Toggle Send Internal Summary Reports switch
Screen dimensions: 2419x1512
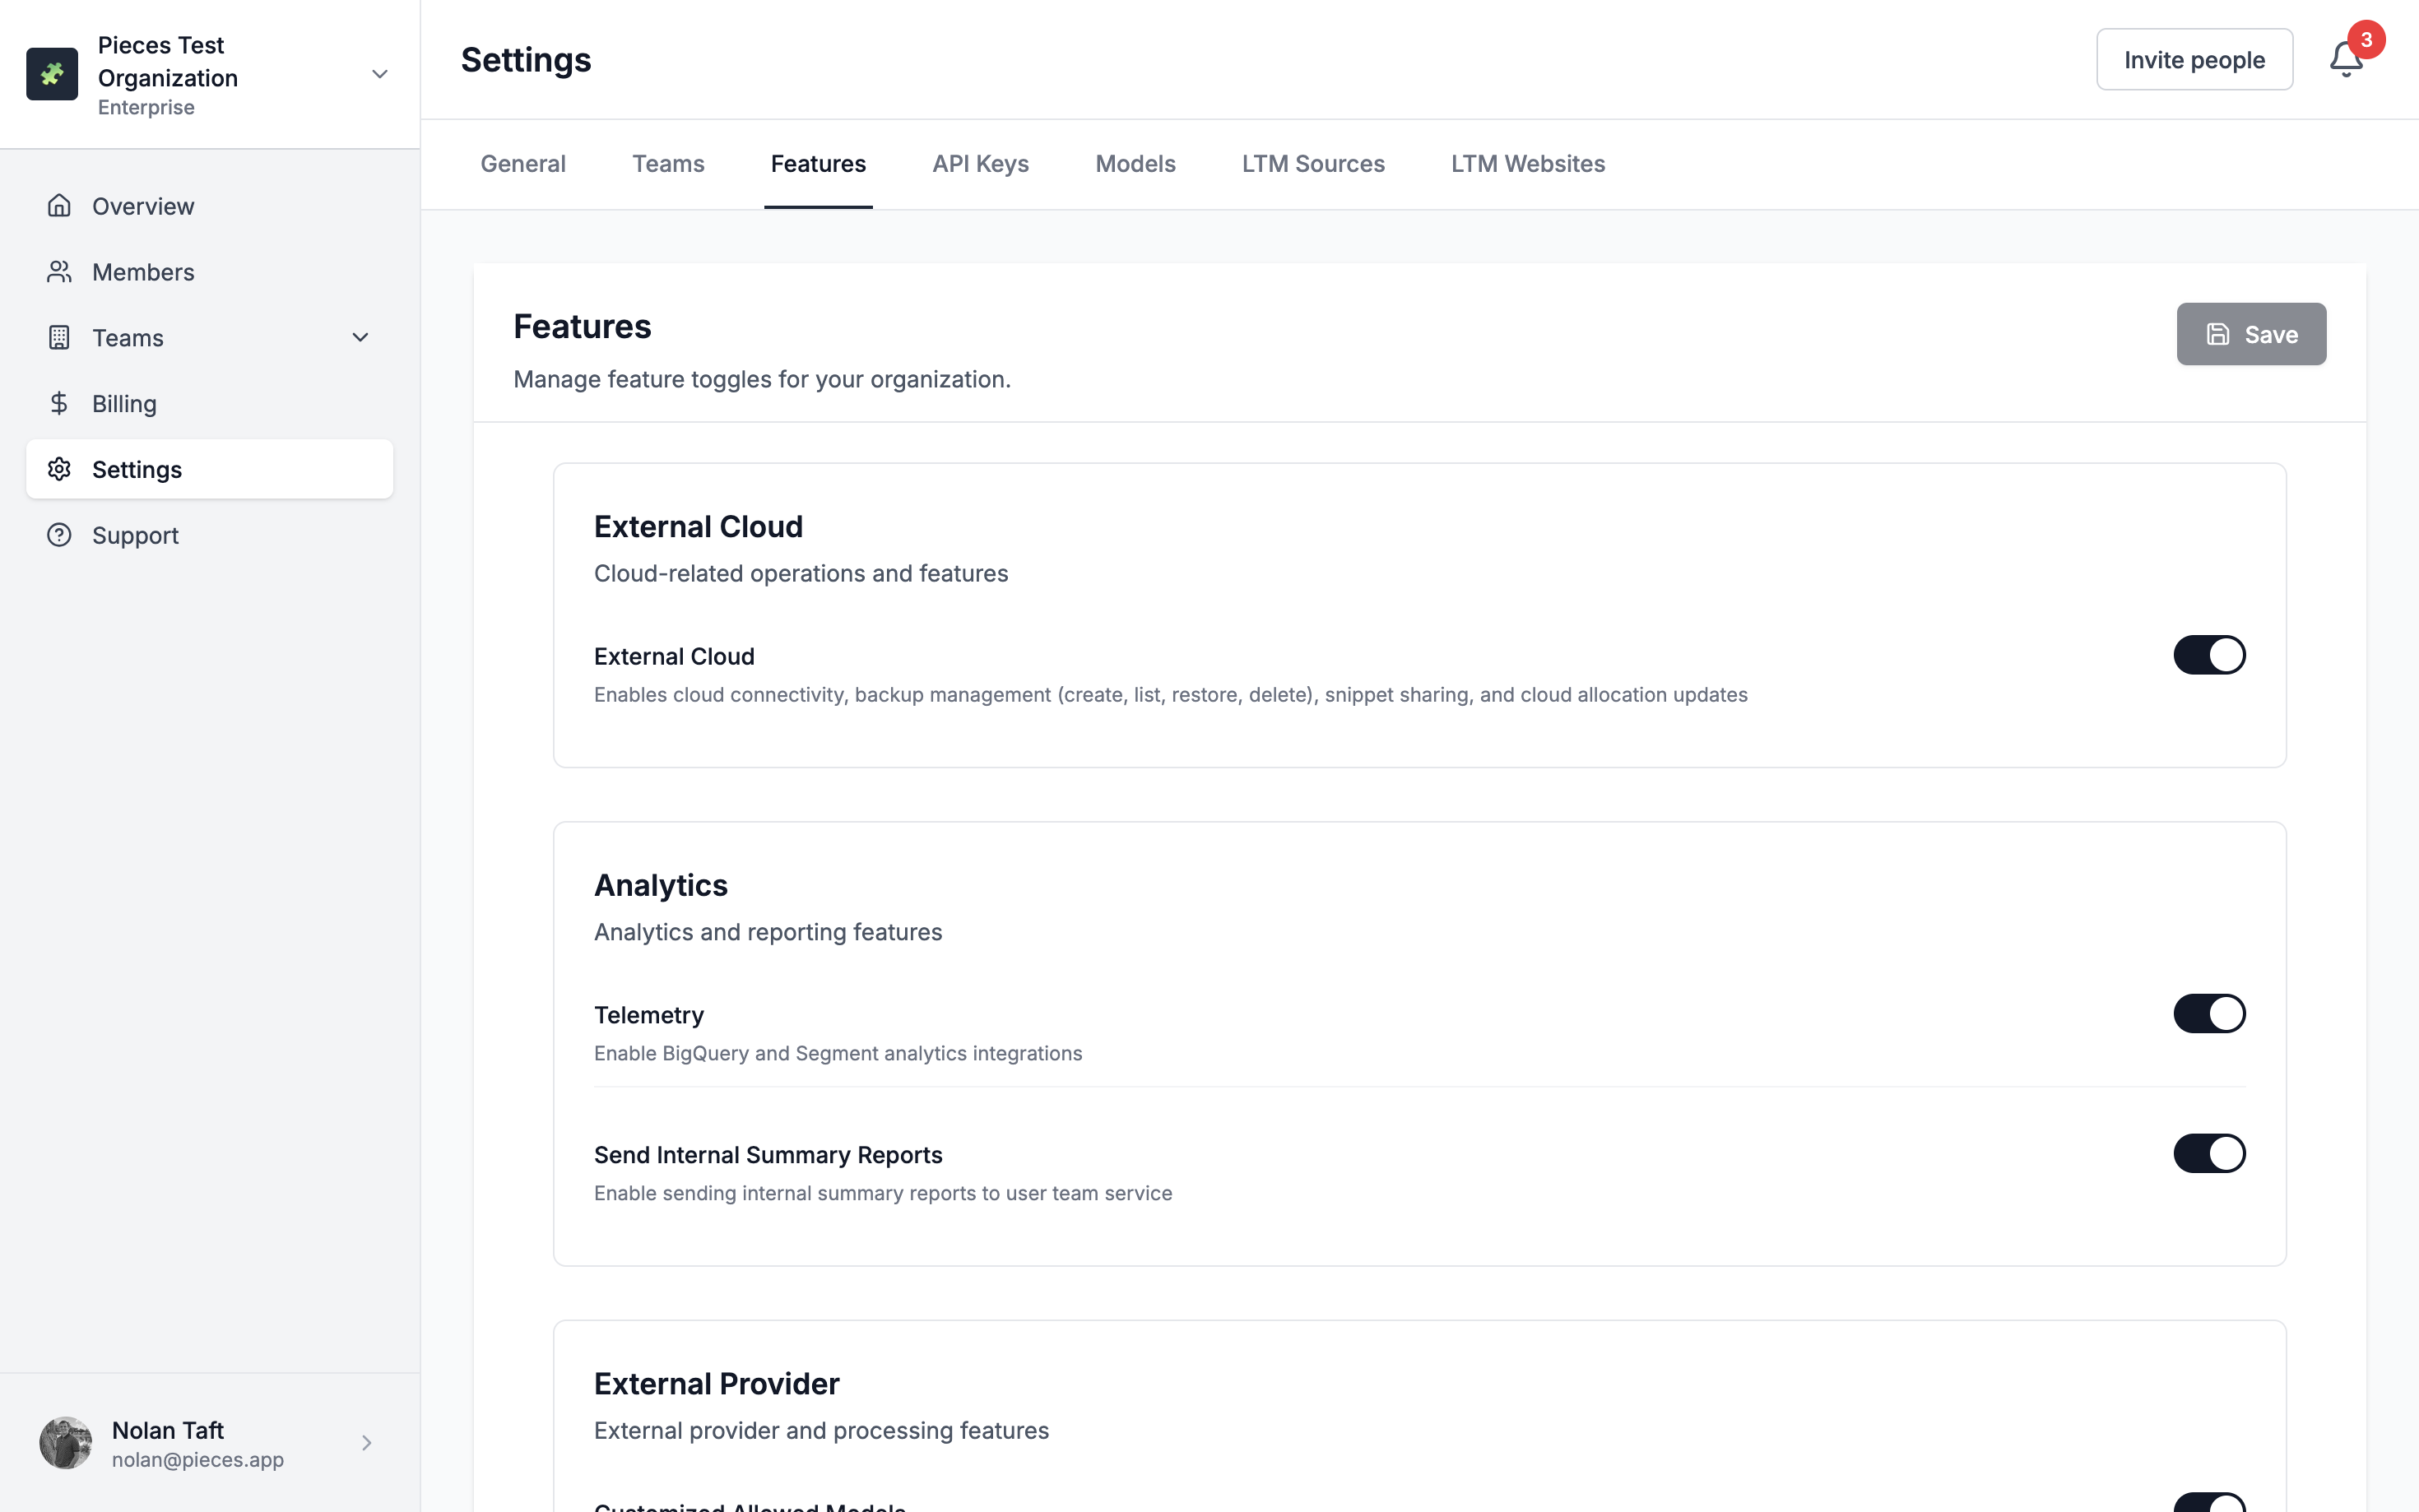[x=2208, y=1153]
